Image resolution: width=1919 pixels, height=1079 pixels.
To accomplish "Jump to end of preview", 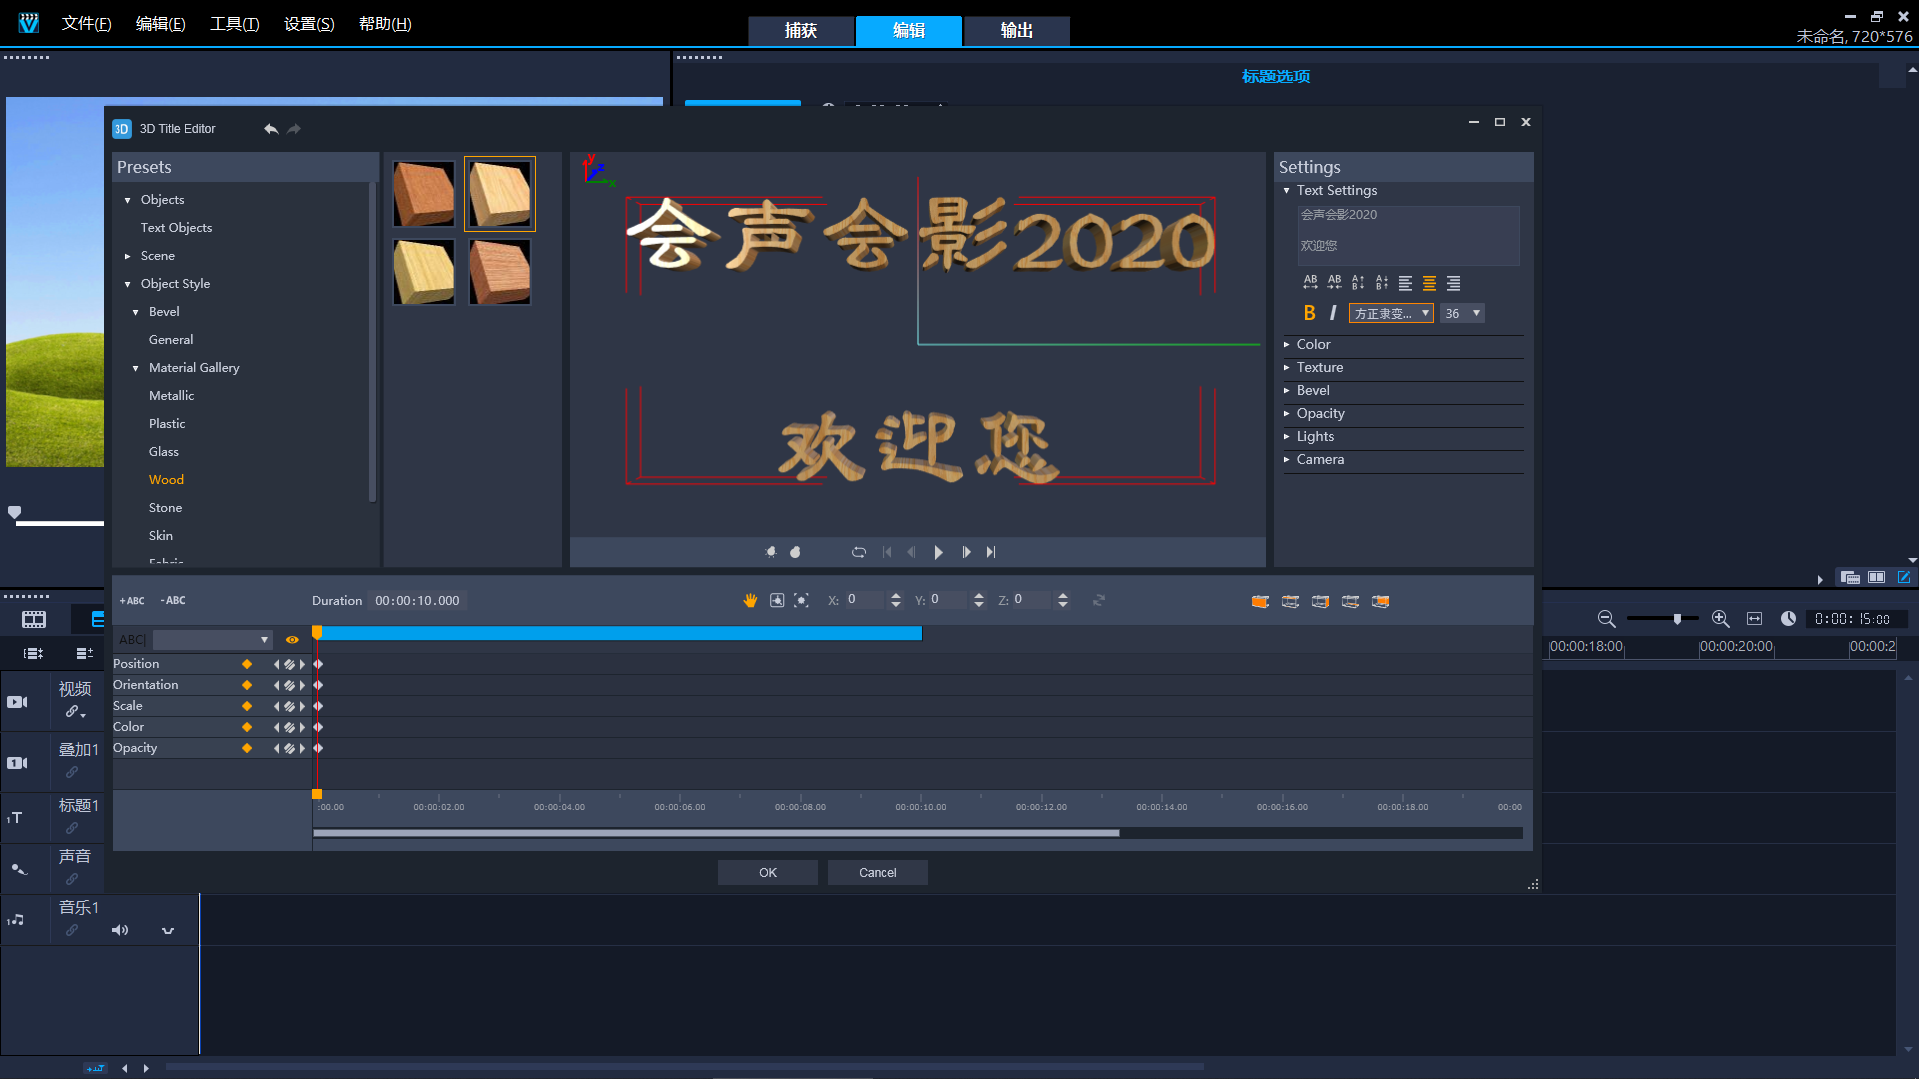I will point(991,552).
